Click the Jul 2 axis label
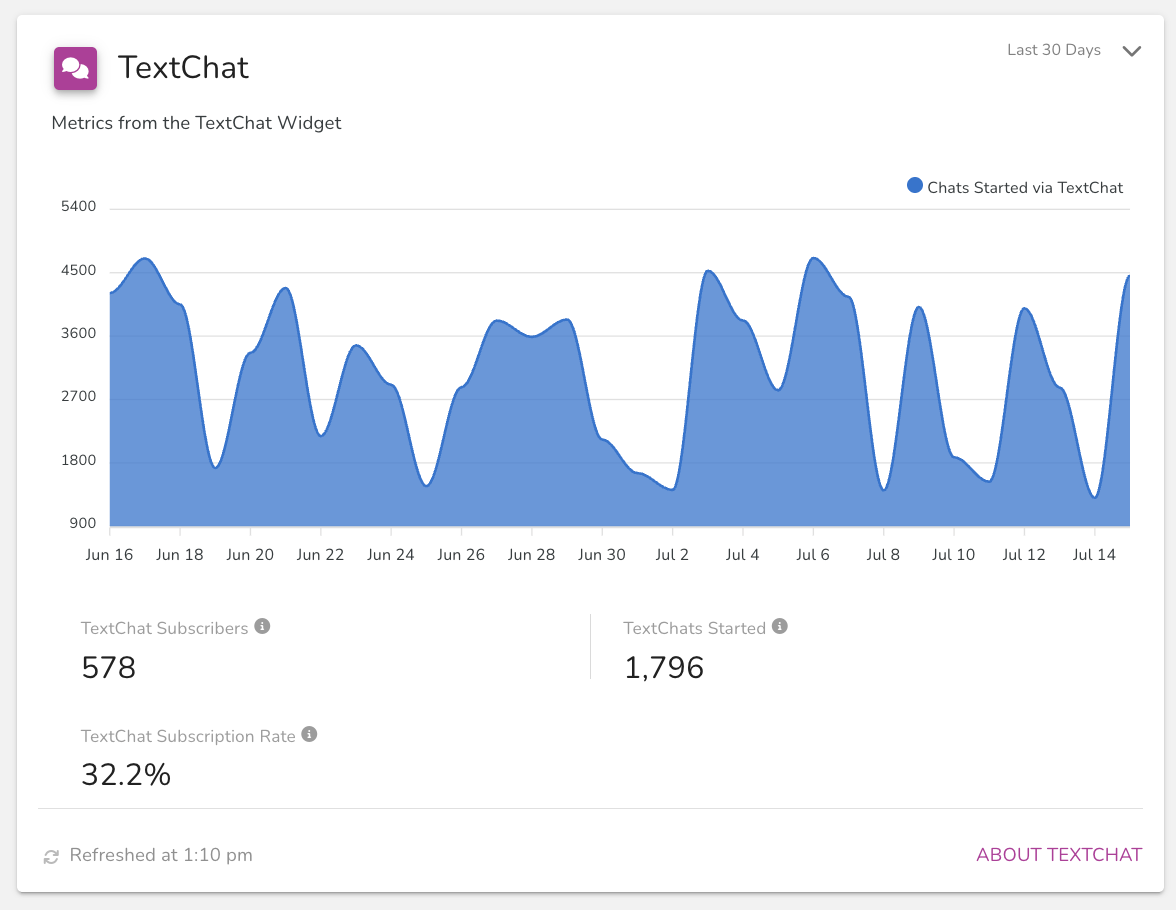 click(672, 554)
